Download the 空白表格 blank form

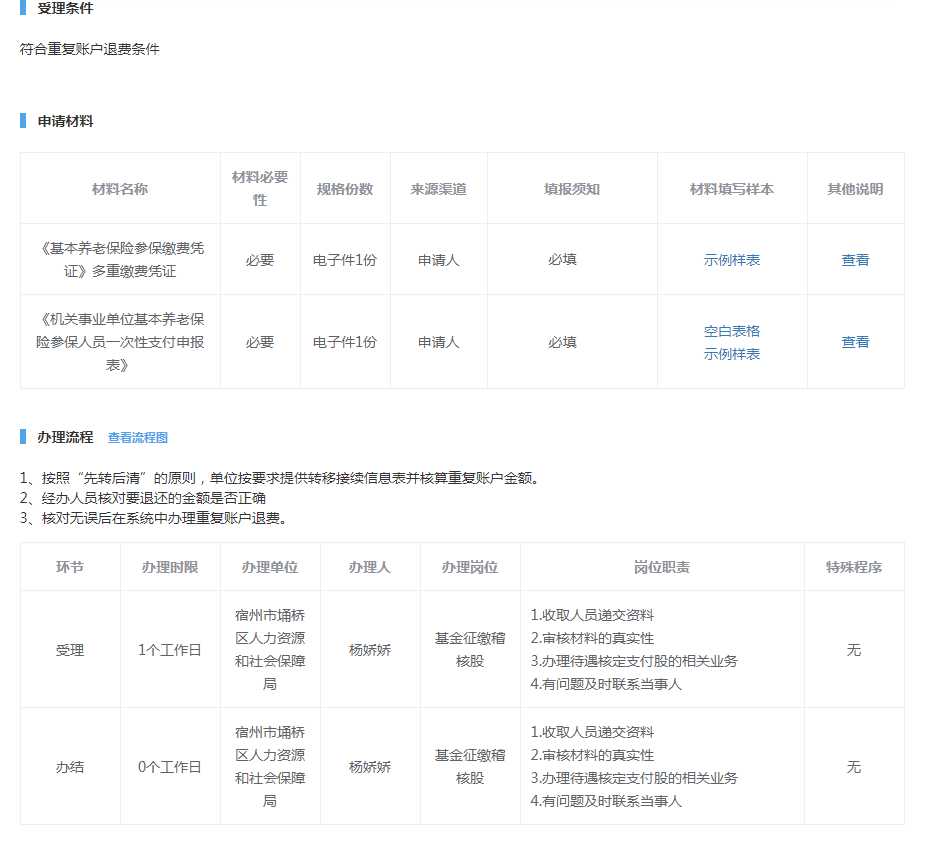click(731, 331)
